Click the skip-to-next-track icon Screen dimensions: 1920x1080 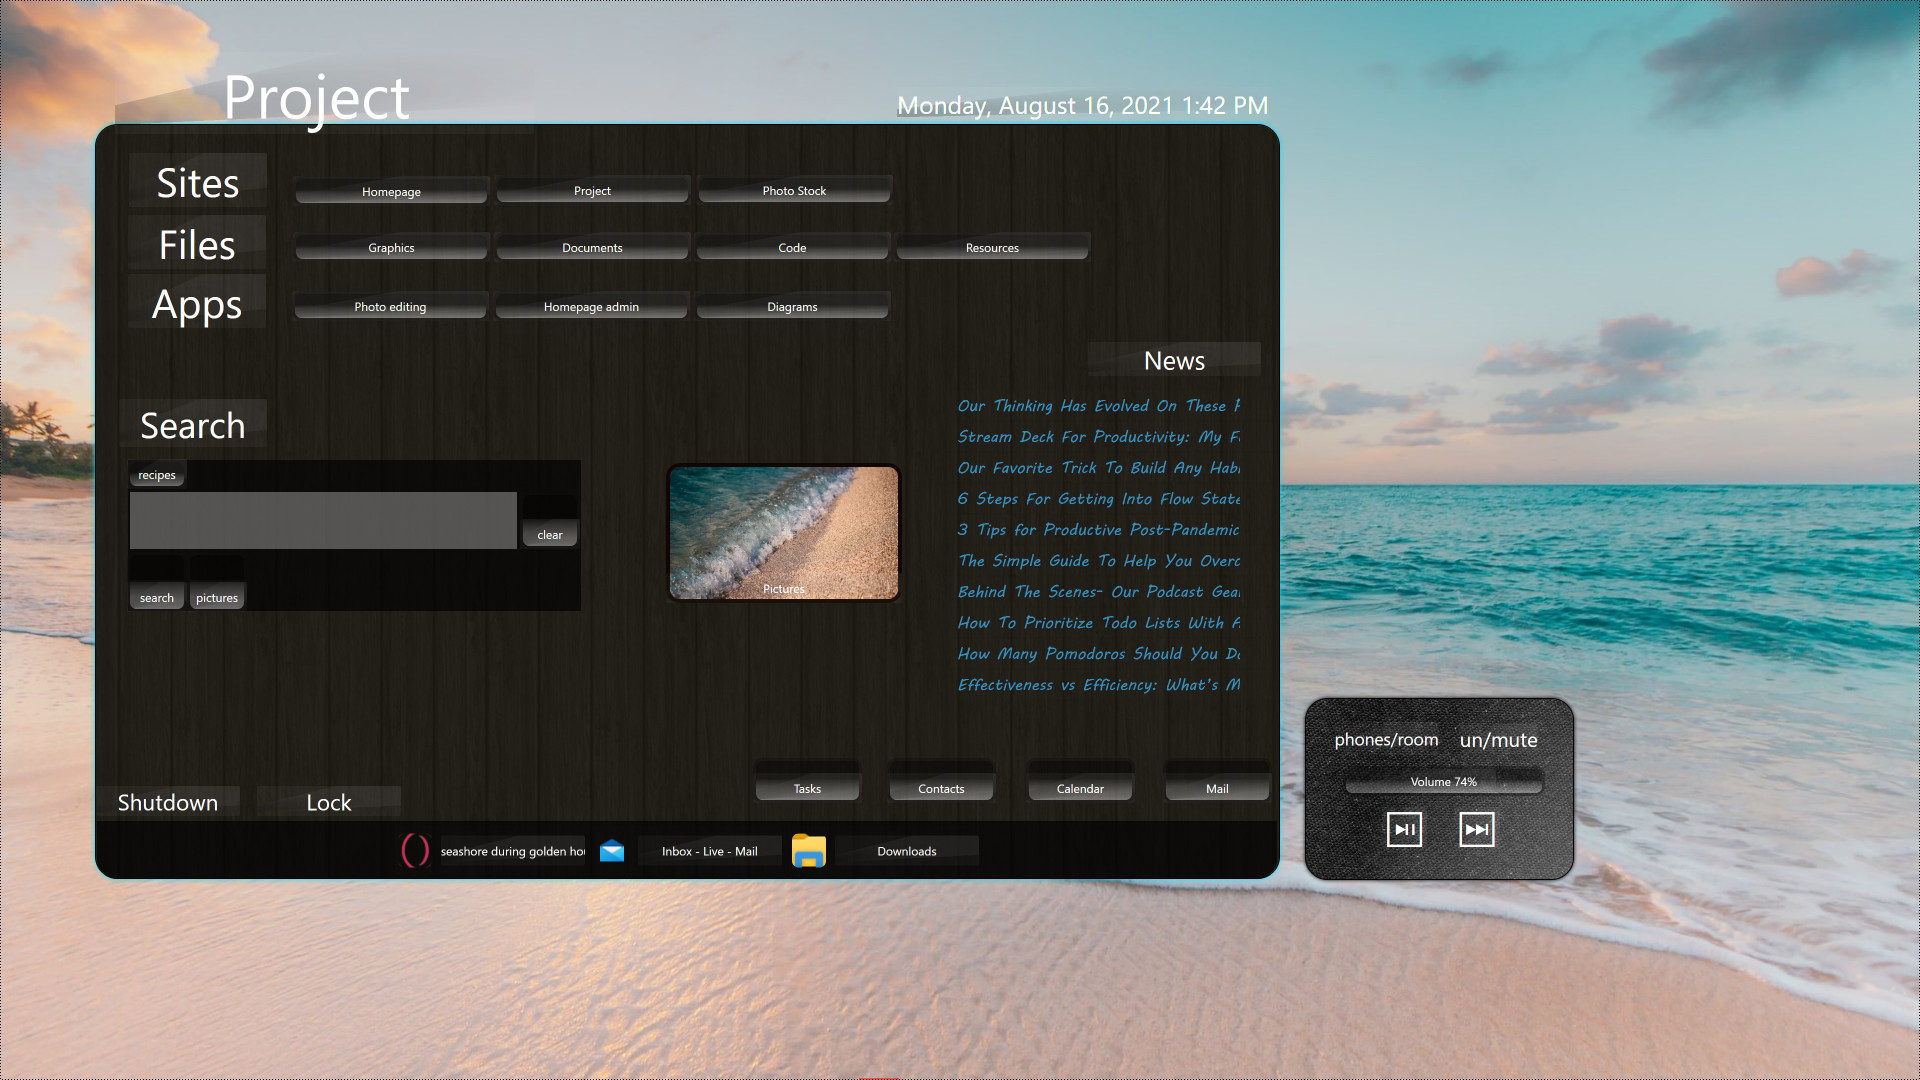(1476, 828)
